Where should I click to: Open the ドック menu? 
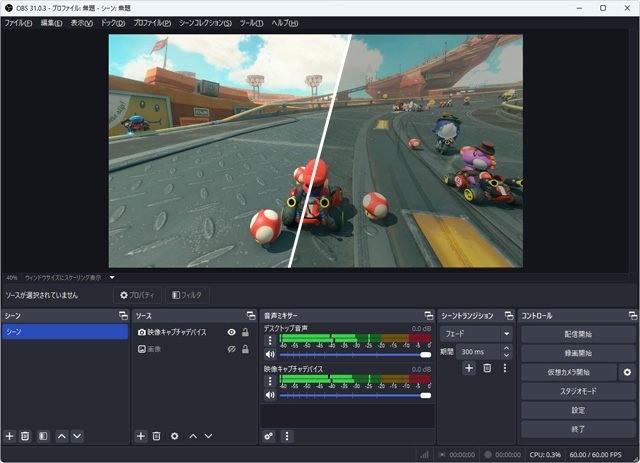(113, 23)
